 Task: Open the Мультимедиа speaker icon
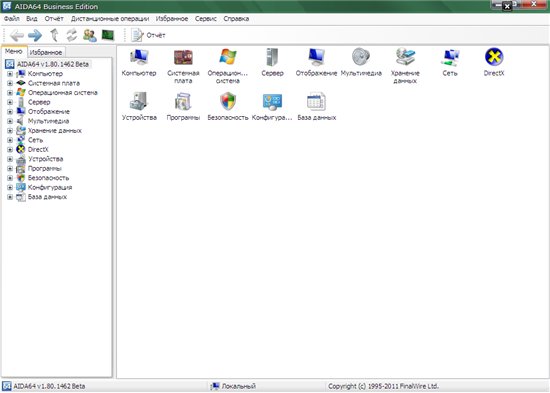[361, 57]
